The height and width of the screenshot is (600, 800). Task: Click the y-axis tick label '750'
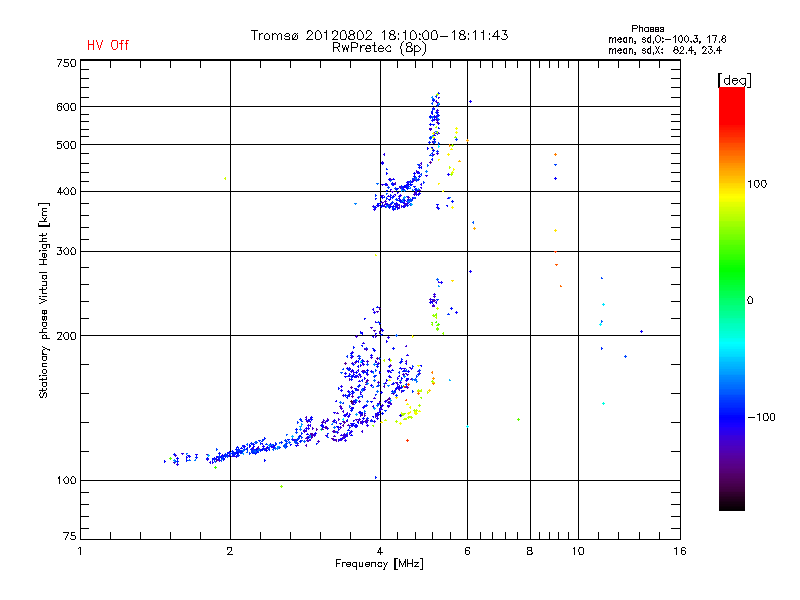click(66, 63)
